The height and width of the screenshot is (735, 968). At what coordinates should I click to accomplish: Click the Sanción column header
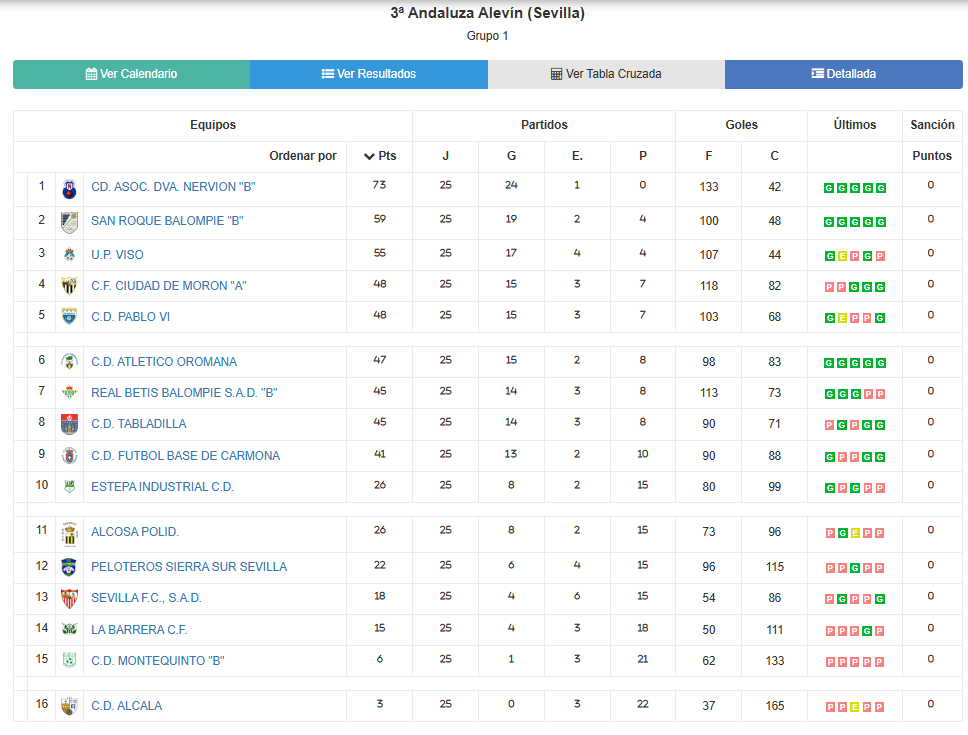pyautogui.click(x=932, y=125)
